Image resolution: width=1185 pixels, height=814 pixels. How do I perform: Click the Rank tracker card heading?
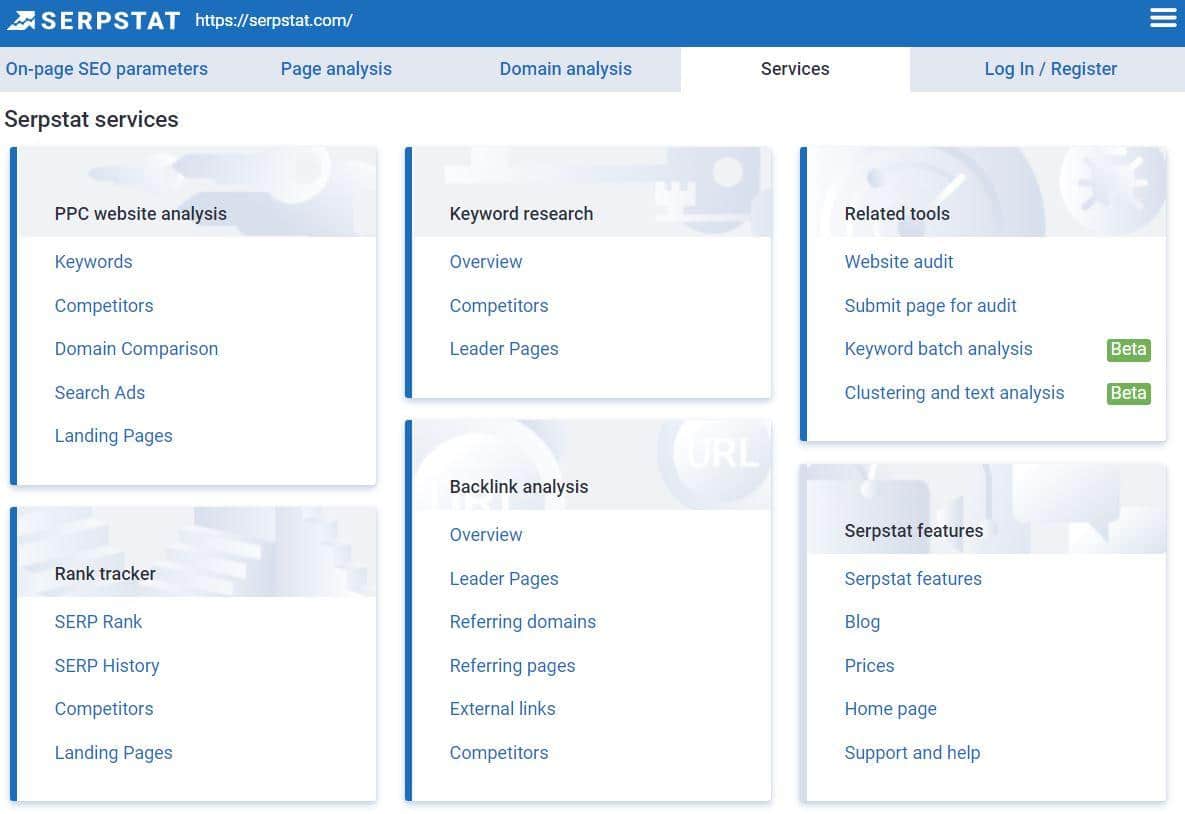pos(105,574)
